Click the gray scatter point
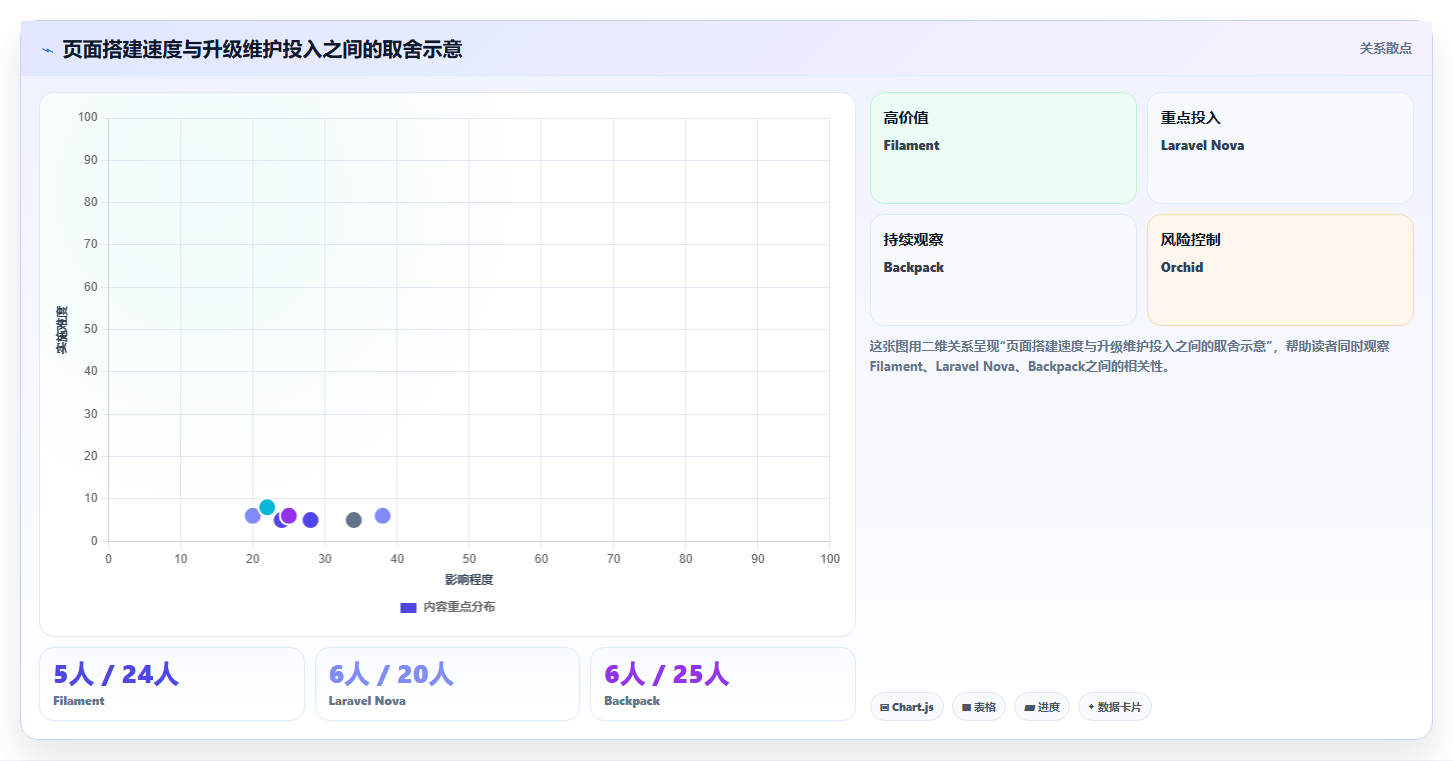1453x761 pixels. [x=353, y=520]
